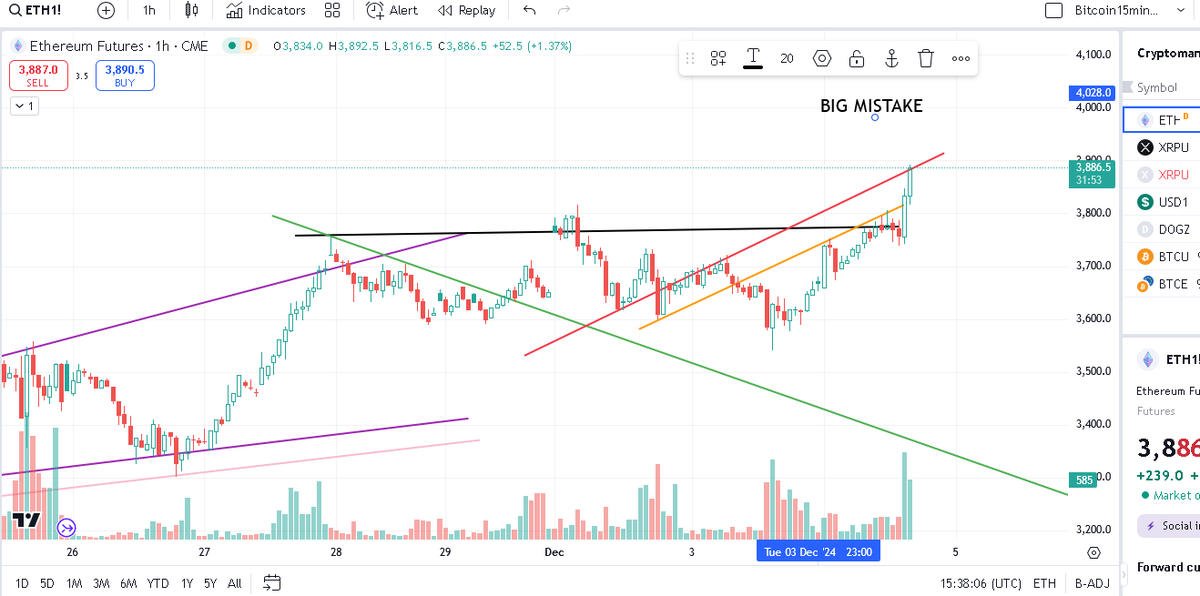
Task: Toggle the lock on selected drawing
Action: [857, 58]
